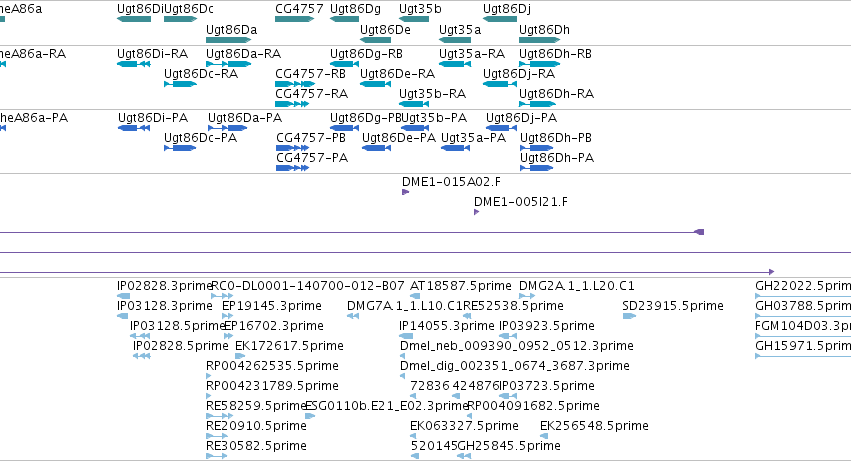Select Dmel_dig_002351_0674_3687.3prime label
The width and height of the screenshot is (851, 461).
(x=515, y=365)
